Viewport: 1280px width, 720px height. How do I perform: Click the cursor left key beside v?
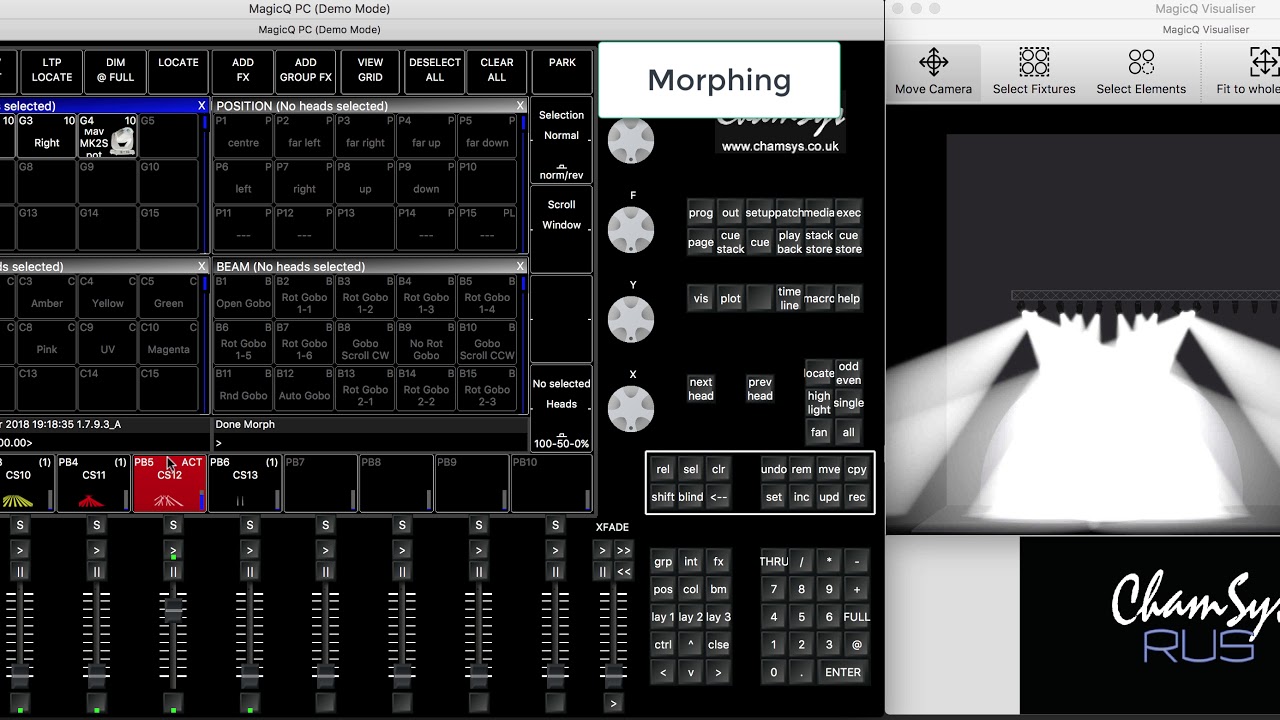[x=663, y=673]
